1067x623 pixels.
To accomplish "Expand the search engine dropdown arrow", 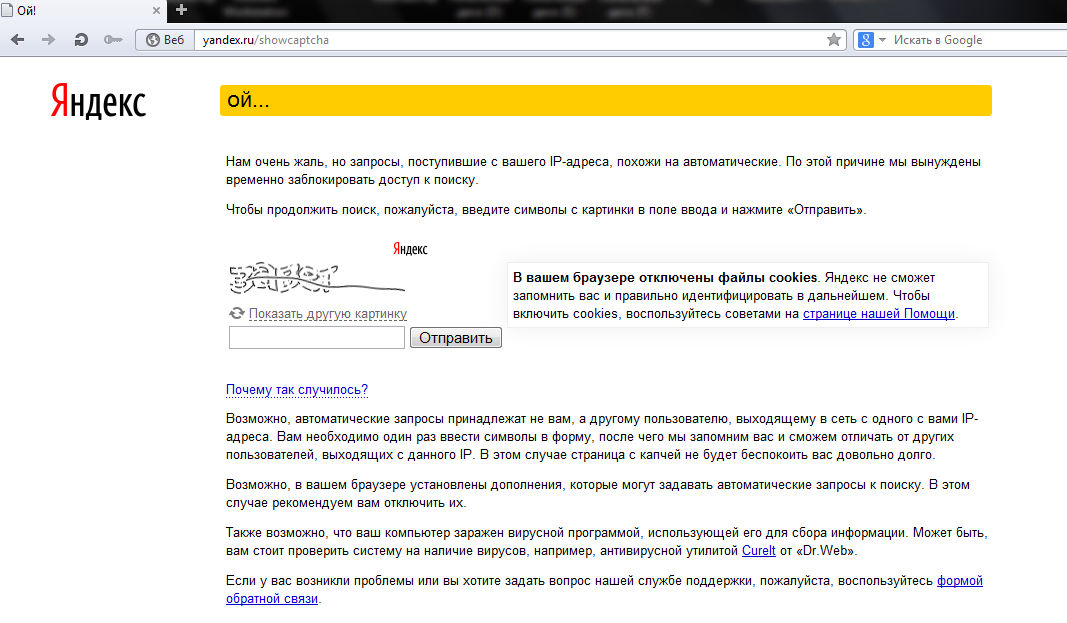I will pyautogui.click(x=883, y=40).
